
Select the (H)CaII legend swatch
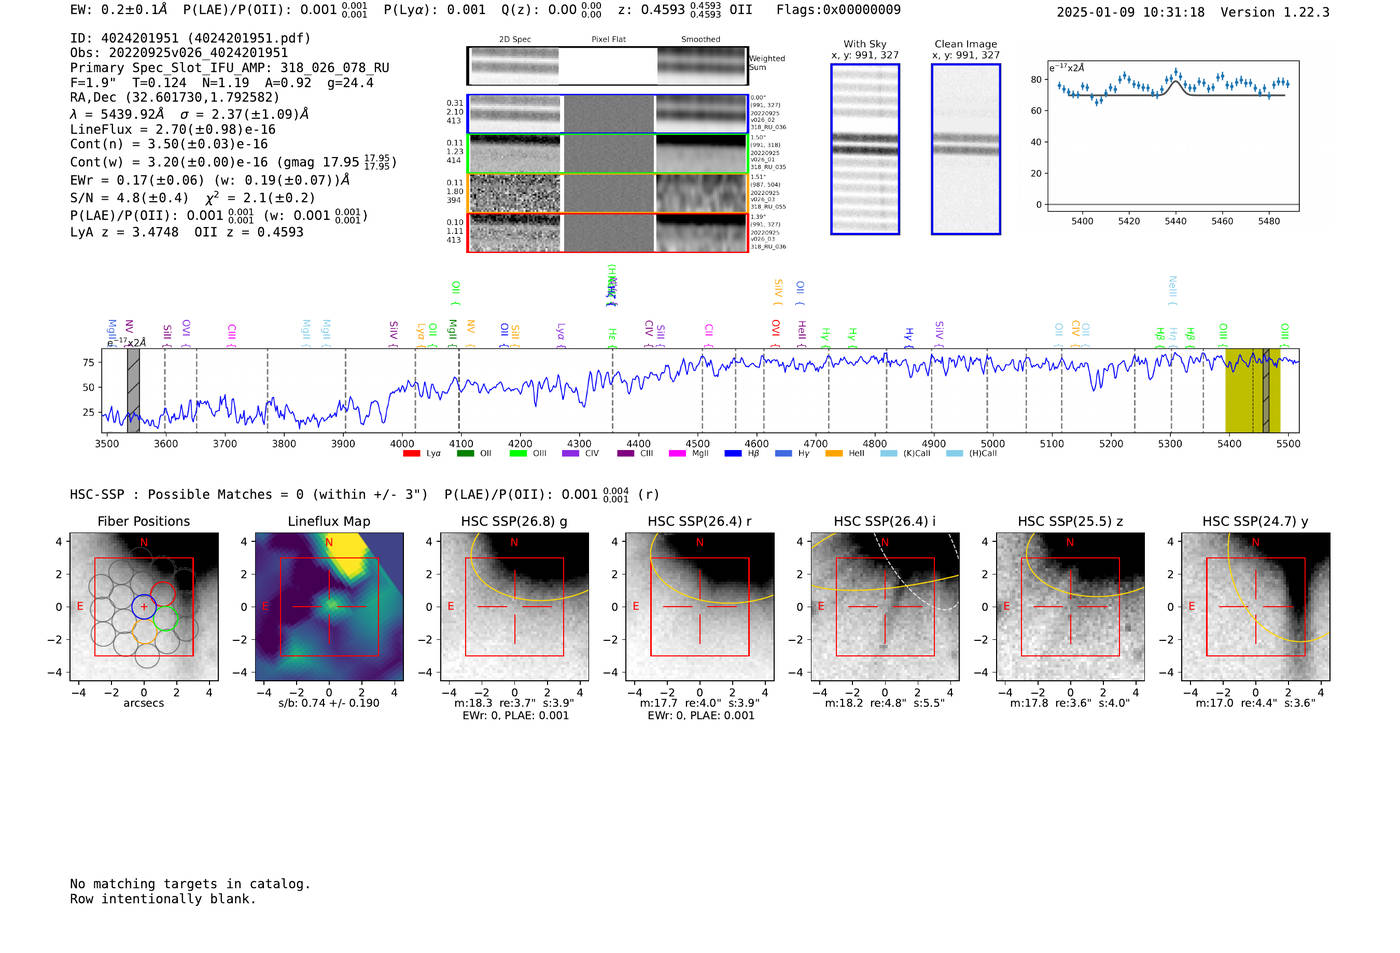pyautogui.click(x=954, y=453)
